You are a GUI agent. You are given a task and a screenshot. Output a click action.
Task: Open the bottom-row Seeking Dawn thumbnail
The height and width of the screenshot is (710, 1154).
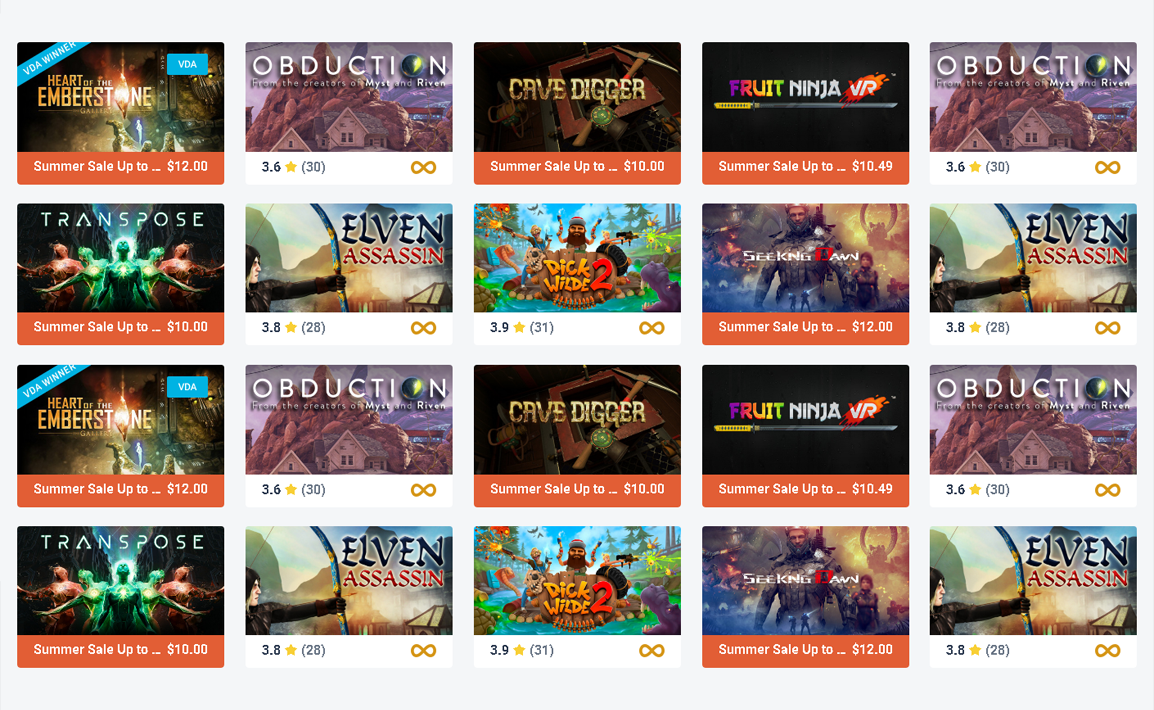click(805, 581)
